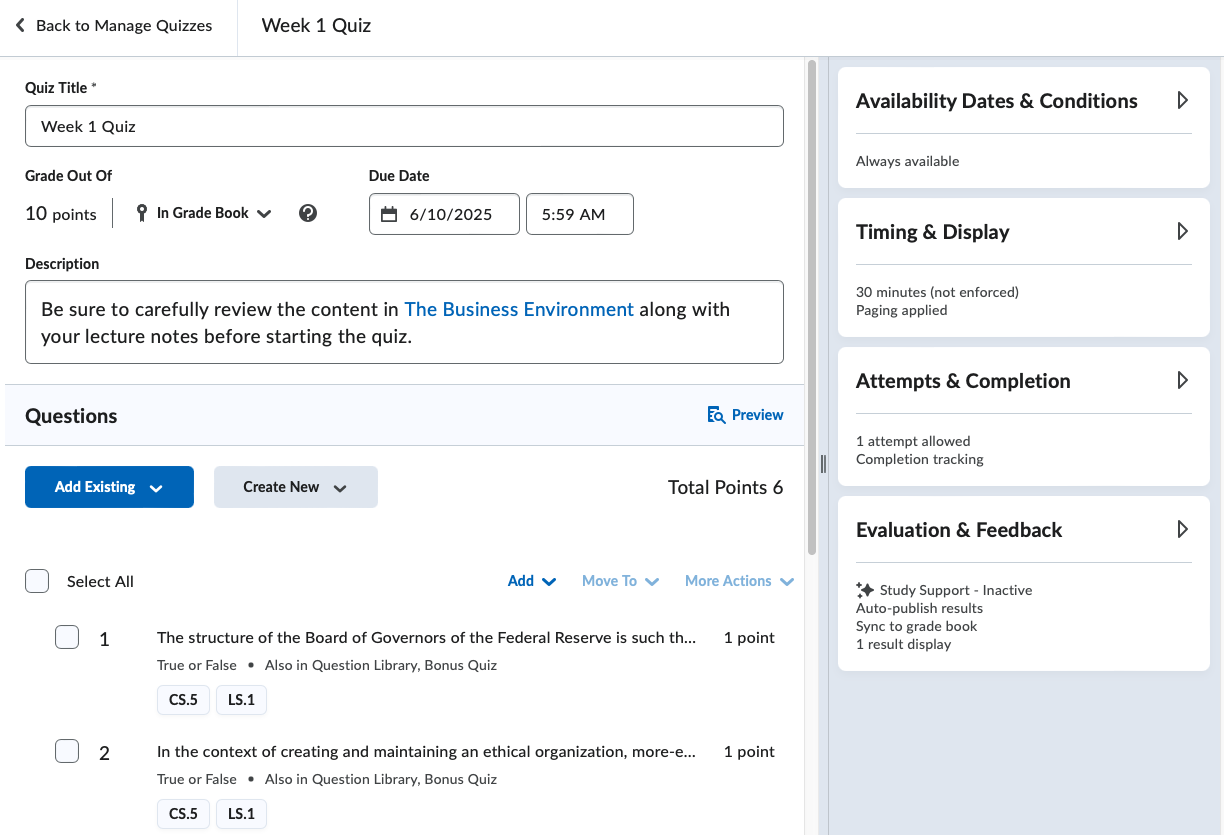The width and height of the screenshot is (1224, 835).
Task: Click the back arrow to Manage Quizzes
Action: (20, 26)
